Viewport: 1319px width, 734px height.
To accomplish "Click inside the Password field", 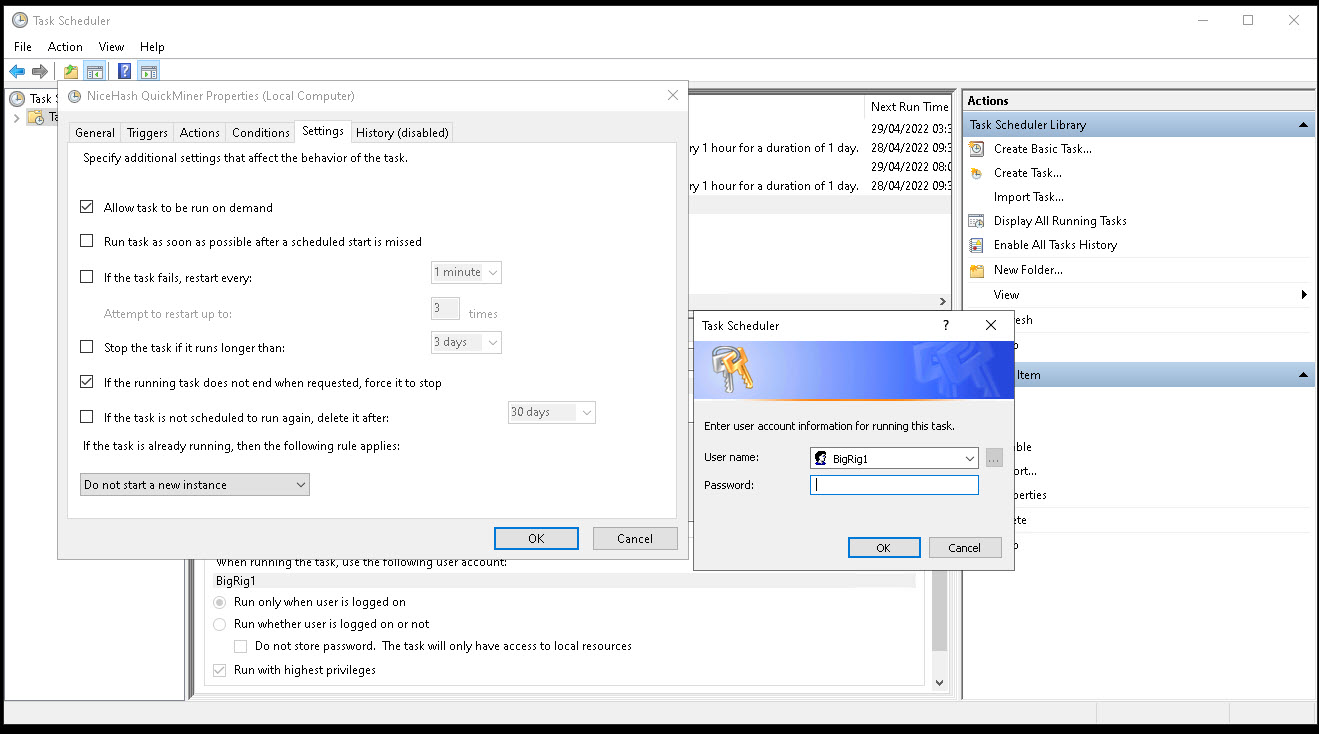I will point(893,484).
